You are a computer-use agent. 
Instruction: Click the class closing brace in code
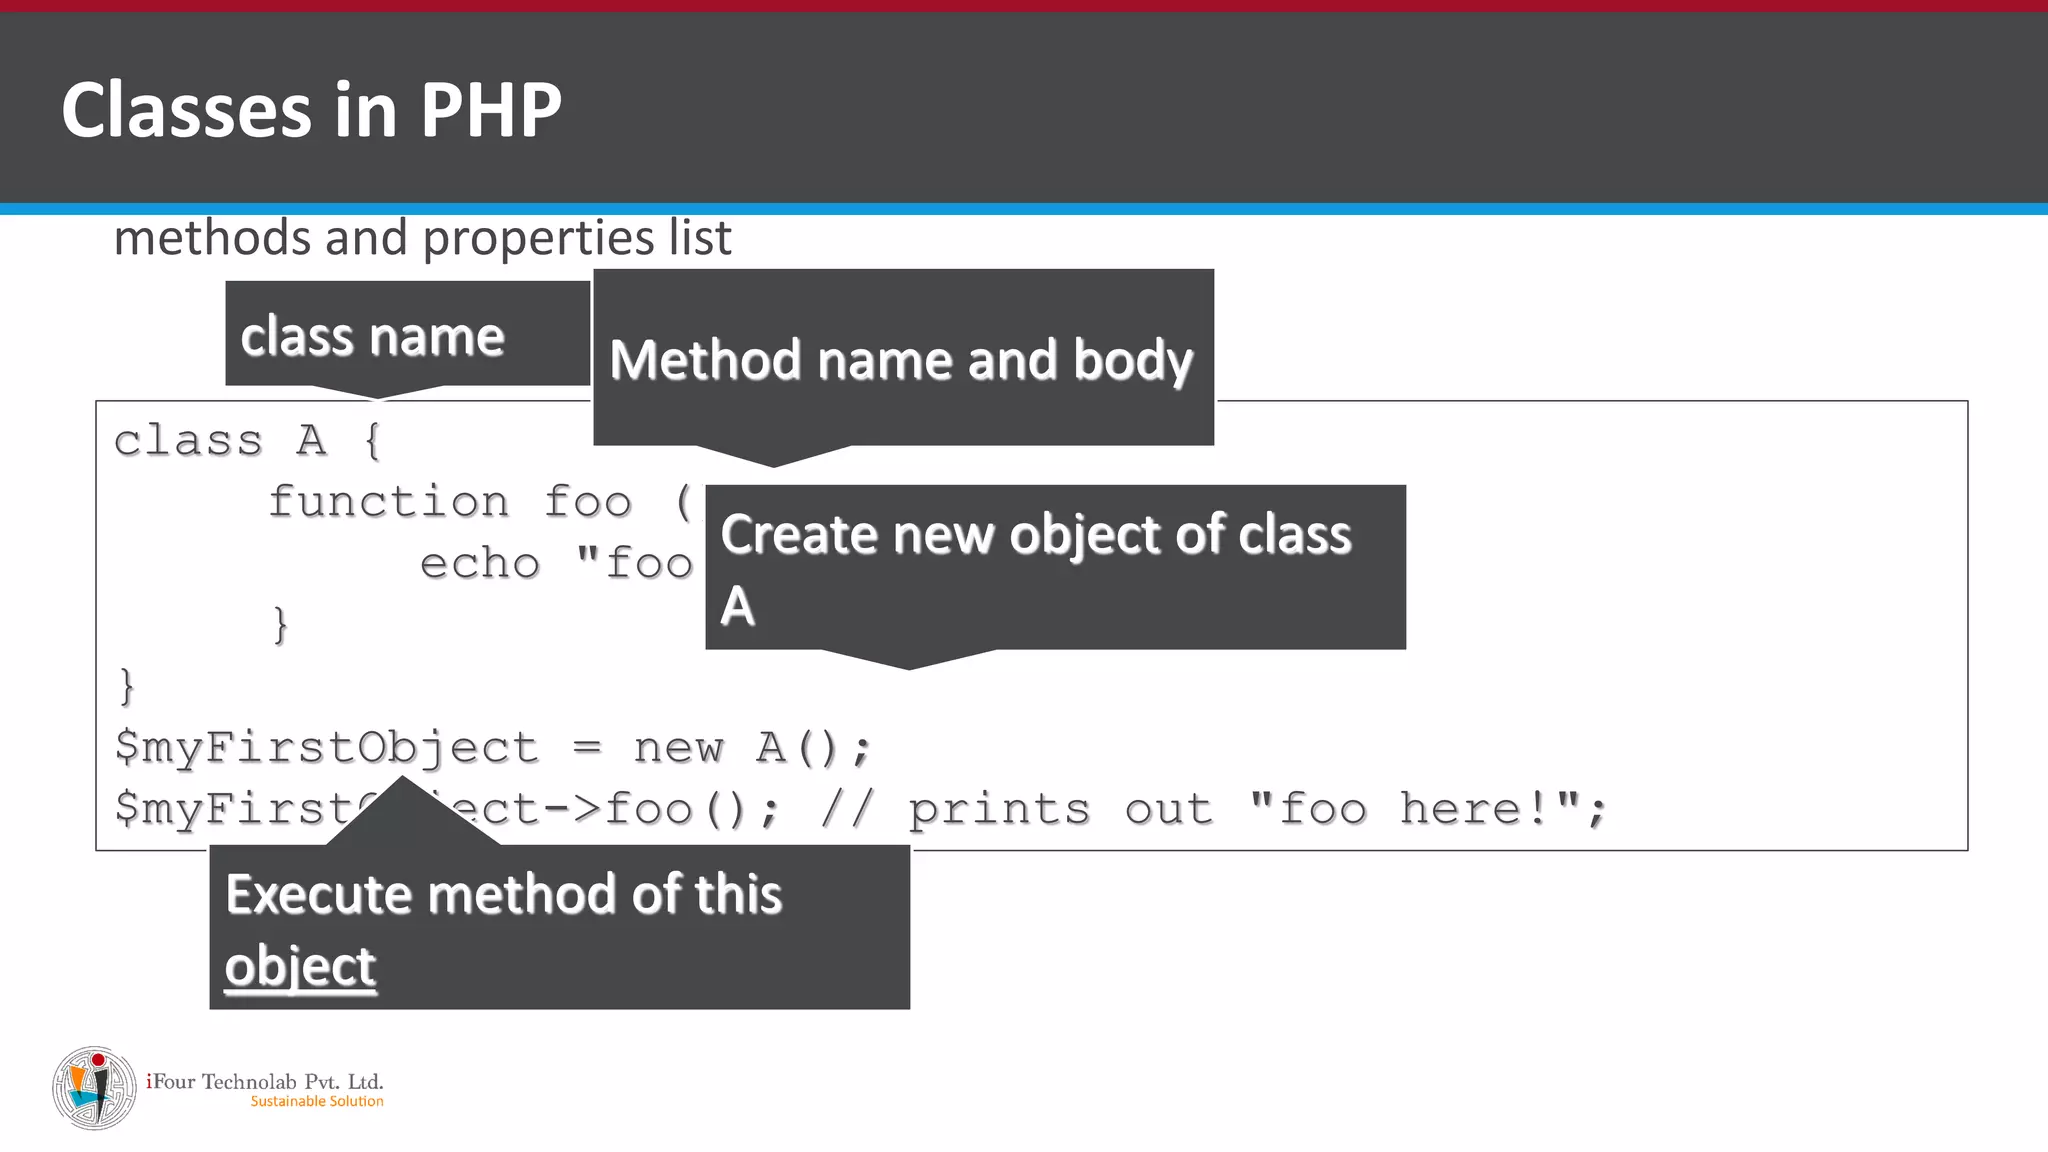[x=127, y=686]
